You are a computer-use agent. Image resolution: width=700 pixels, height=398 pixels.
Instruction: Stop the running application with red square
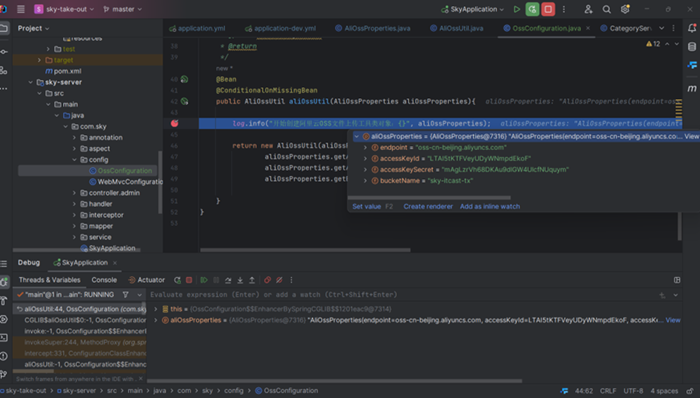pyautogui.click(x=548, y=9)
